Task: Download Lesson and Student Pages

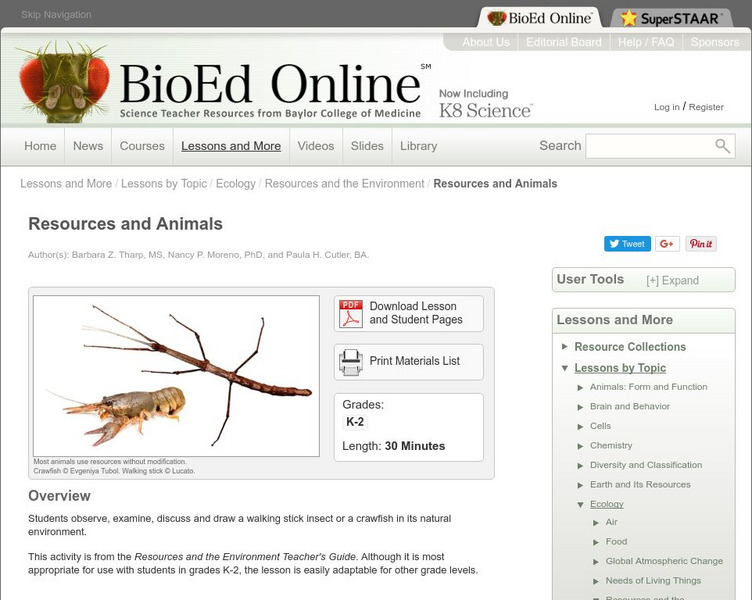Action: coord(409,313)
